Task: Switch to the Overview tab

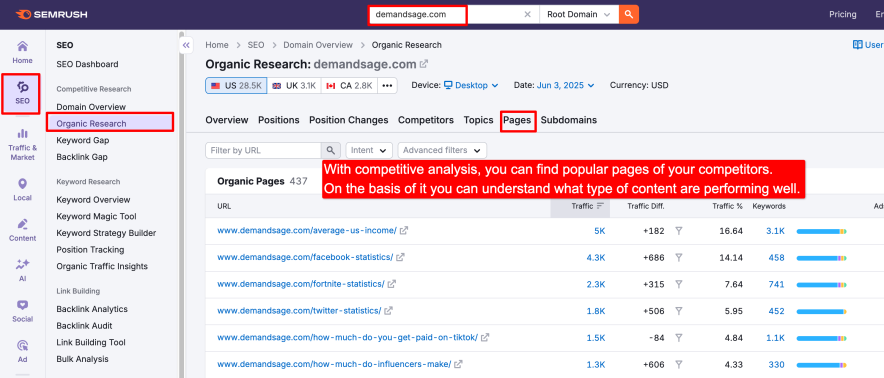Action: point(227,120)
